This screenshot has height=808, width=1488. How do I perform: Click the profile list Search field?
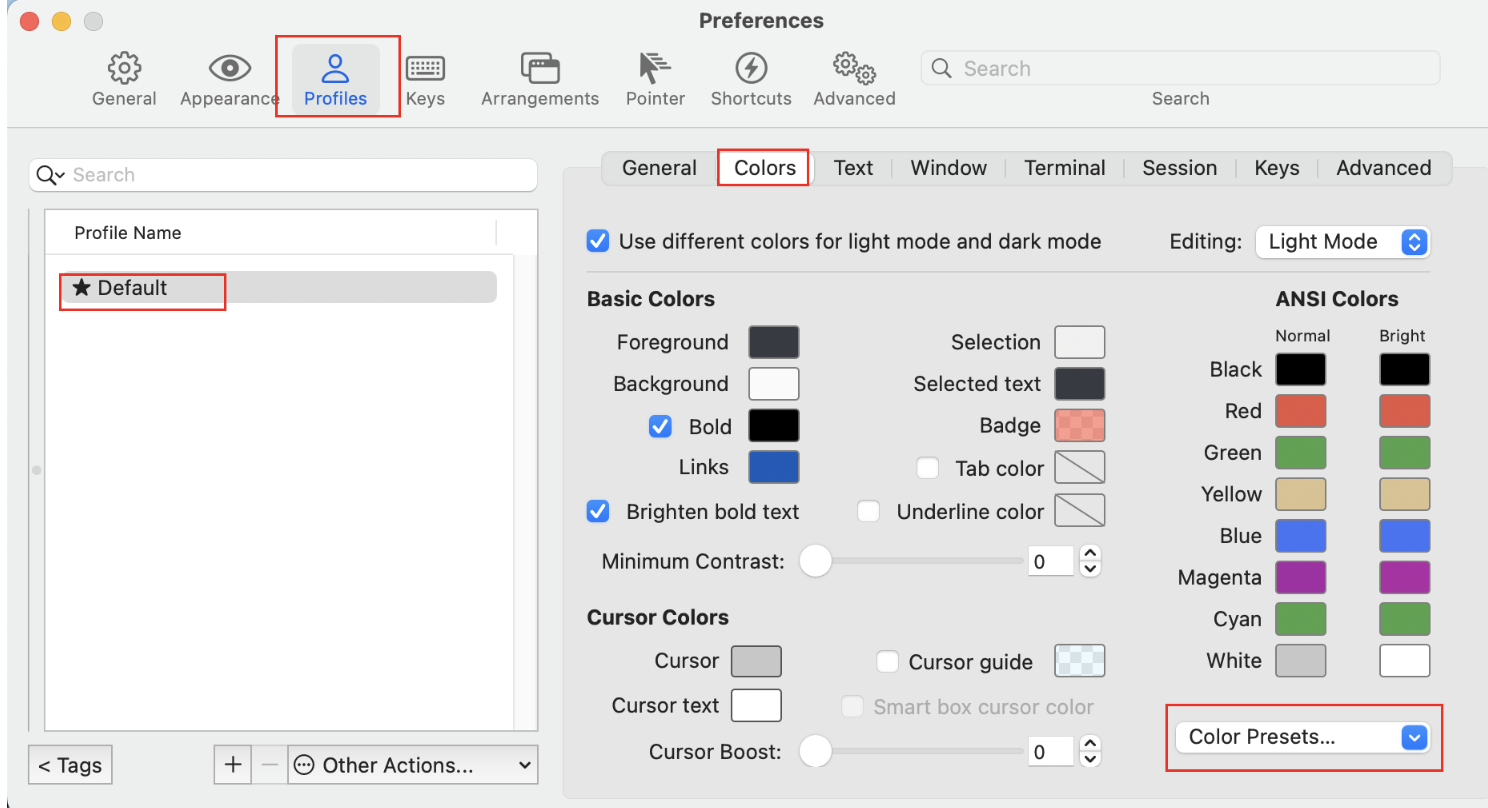click(x=283, y=175)
